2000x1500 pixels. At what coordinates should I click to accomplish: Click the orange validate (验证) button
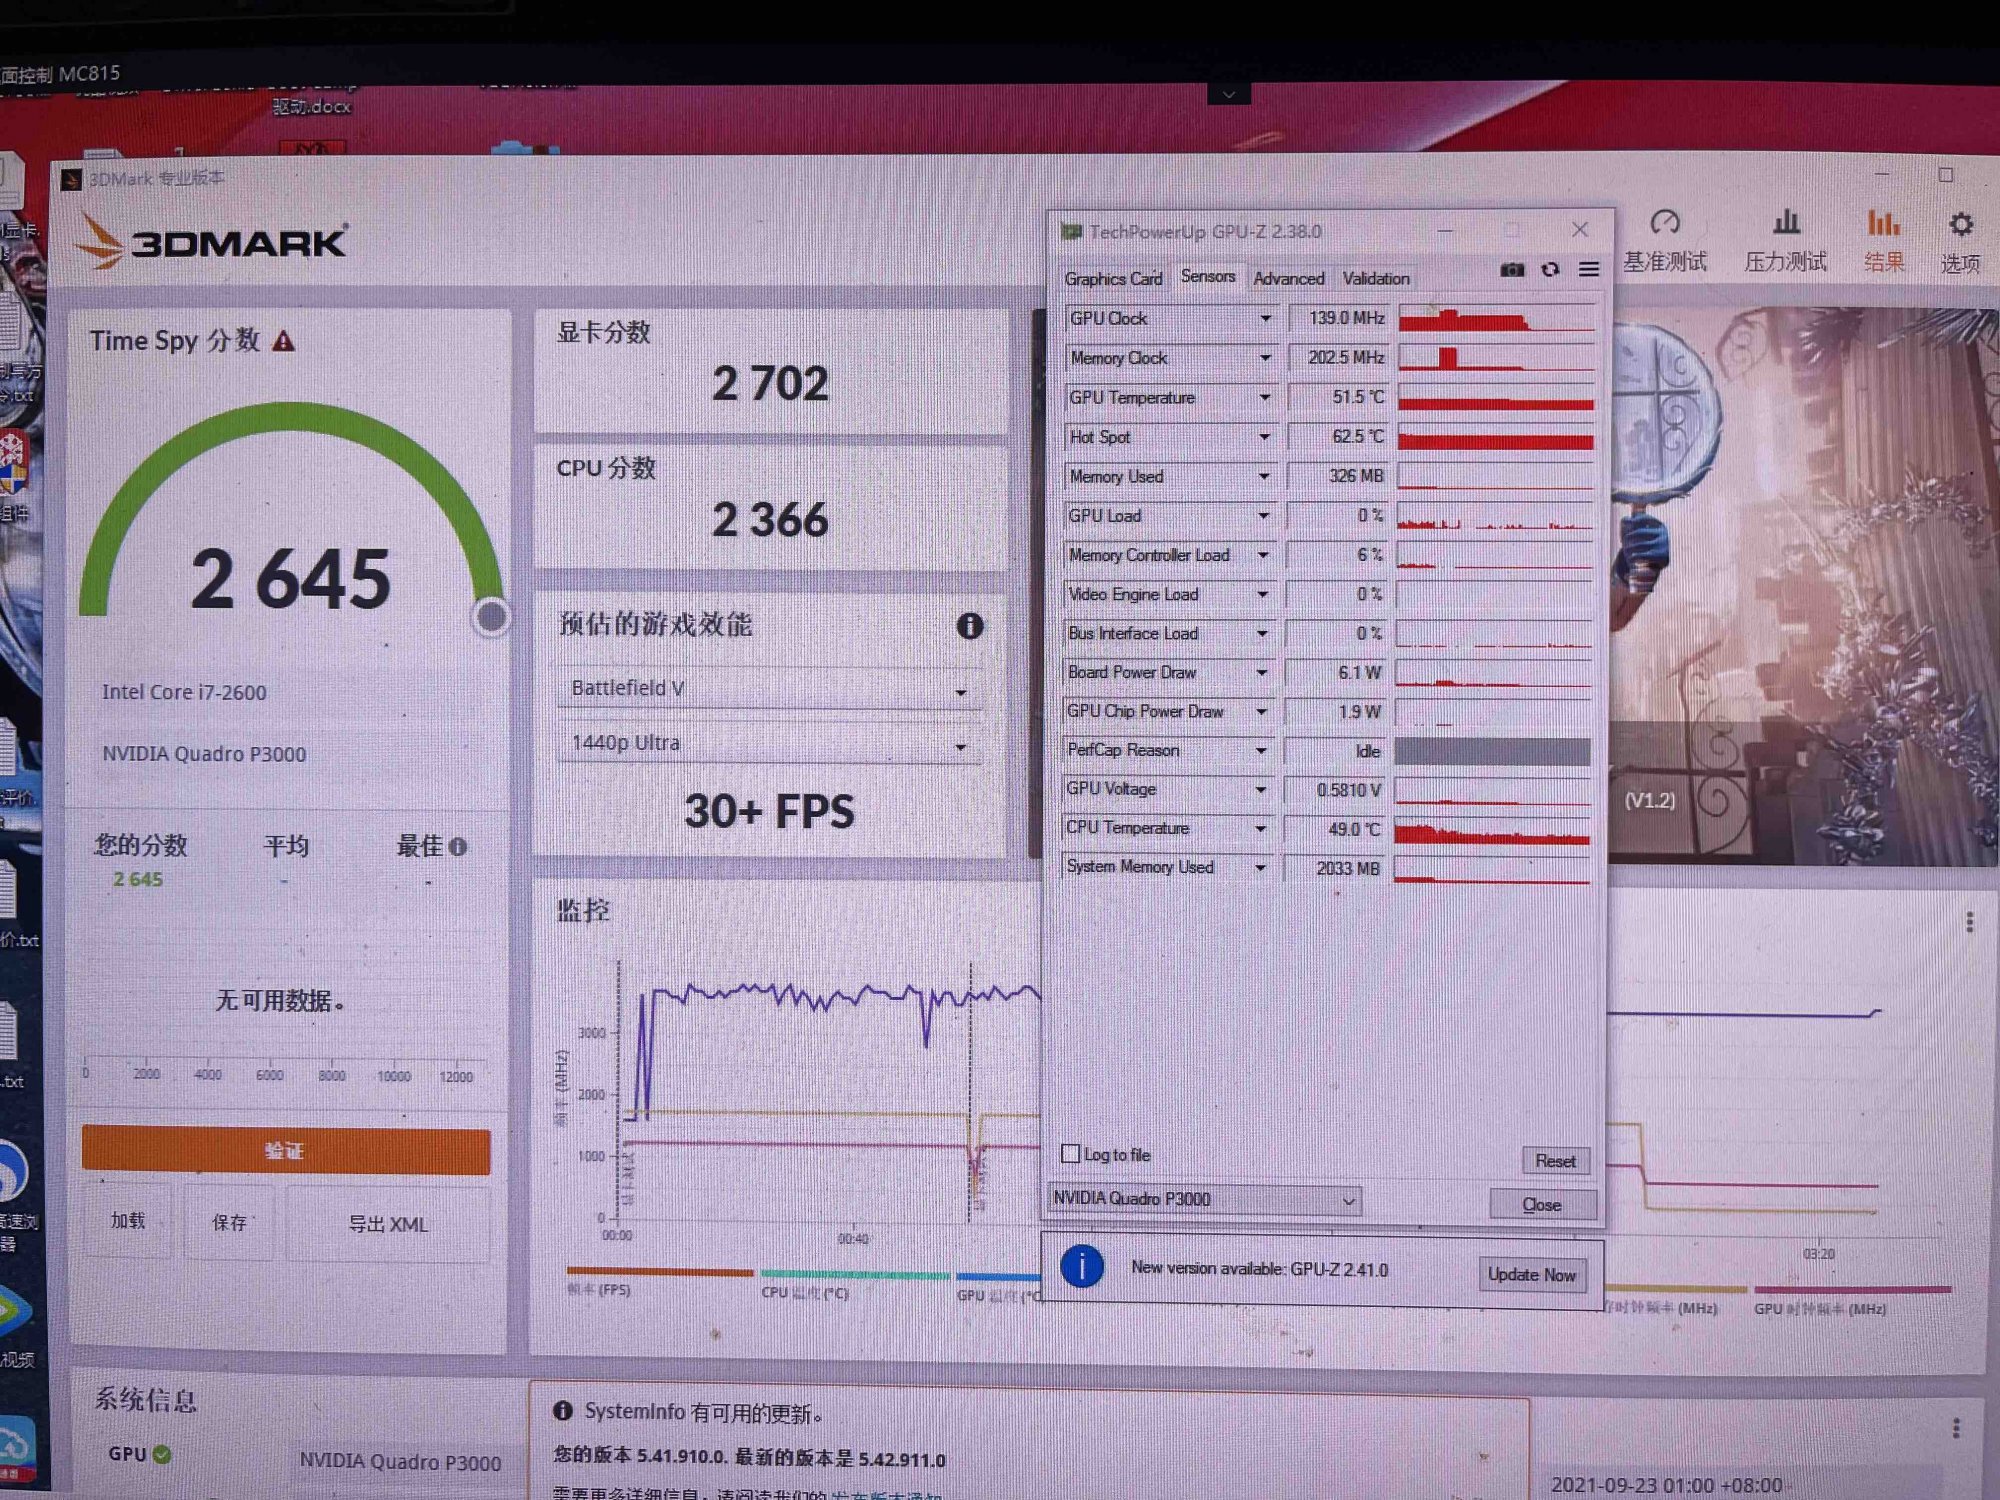coord(286,1151)
